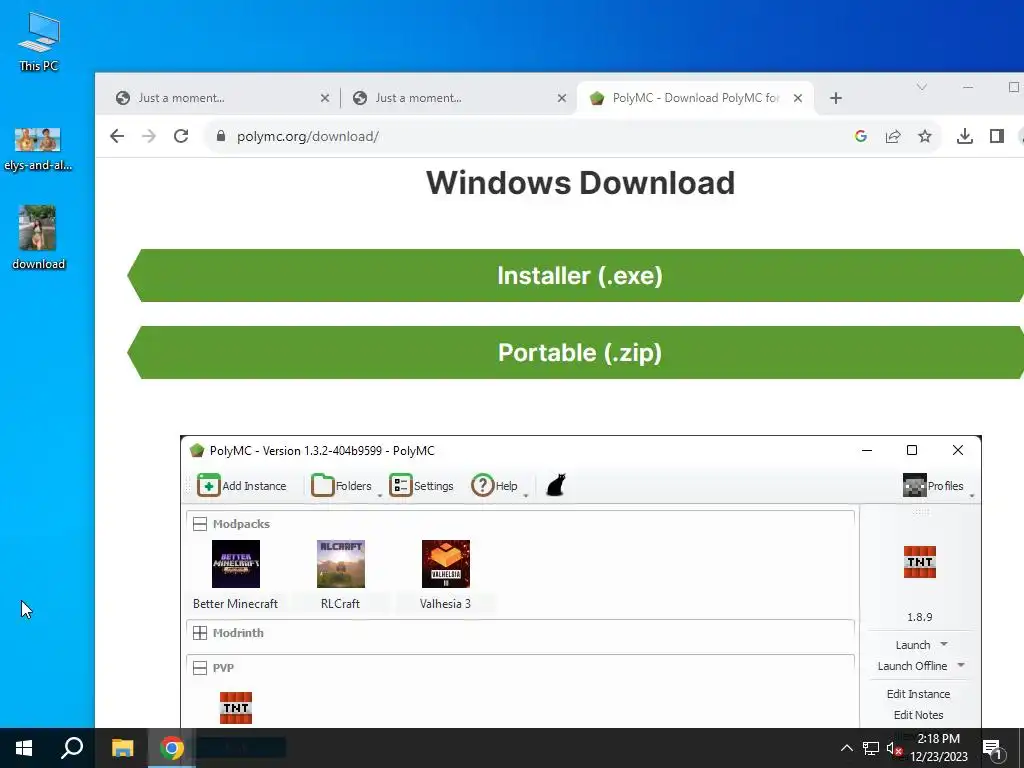
Task: Click the network tray icon
Action: click(x=871, y=748)
